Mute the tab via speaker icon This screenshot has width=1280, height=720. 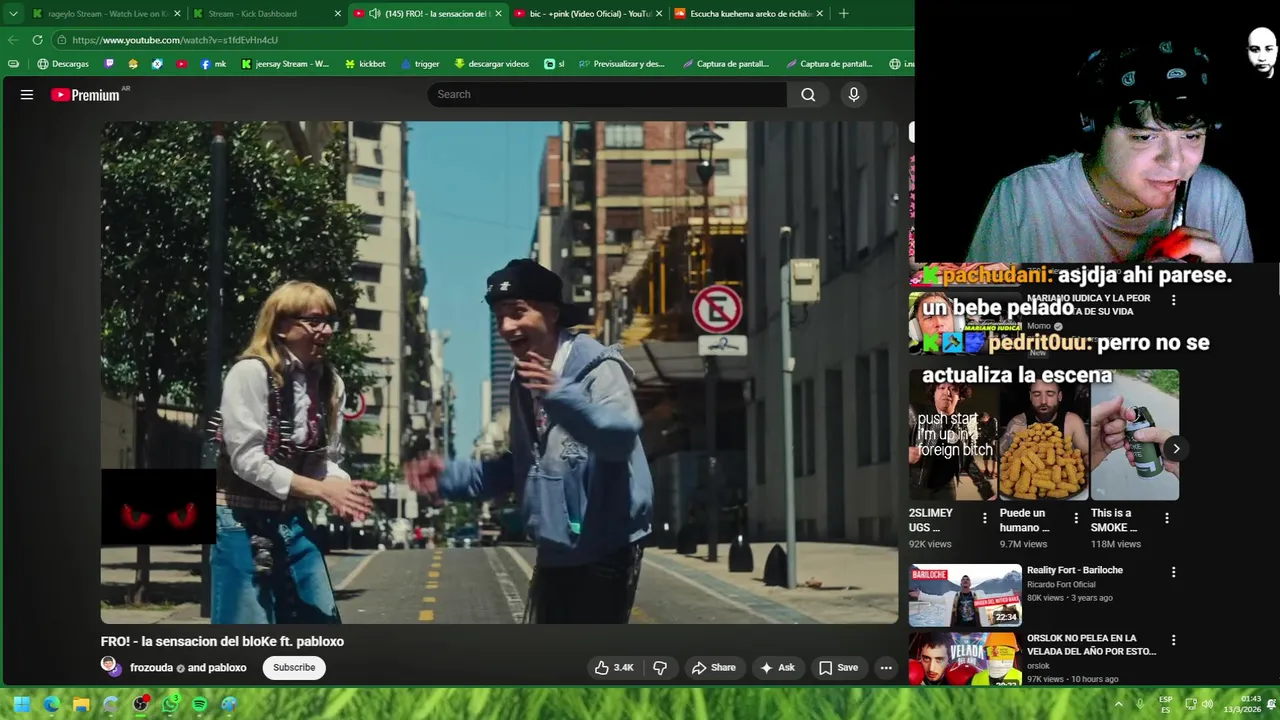(x=374, y=14)
